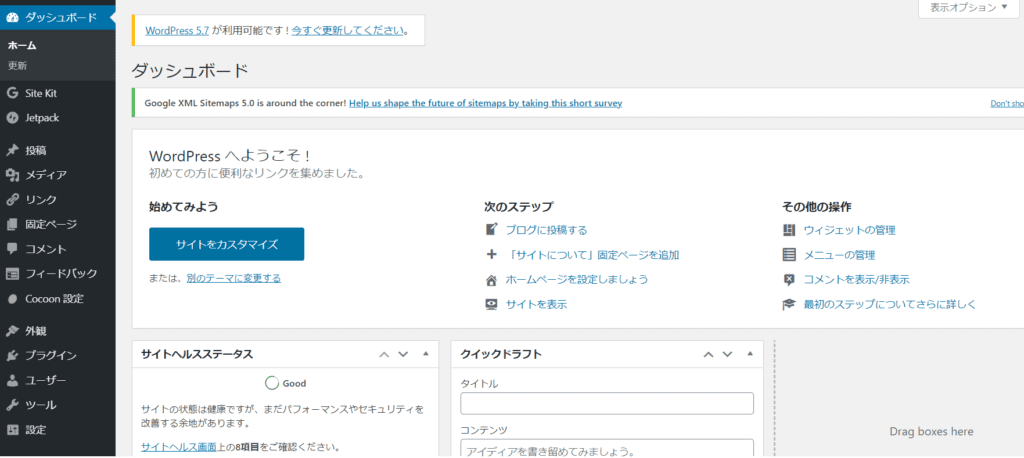Image resolution: width=1024 pixels, height=458 pixels.
Task: Collapse the クイックドラフト panel
Action: click(750, 354)
